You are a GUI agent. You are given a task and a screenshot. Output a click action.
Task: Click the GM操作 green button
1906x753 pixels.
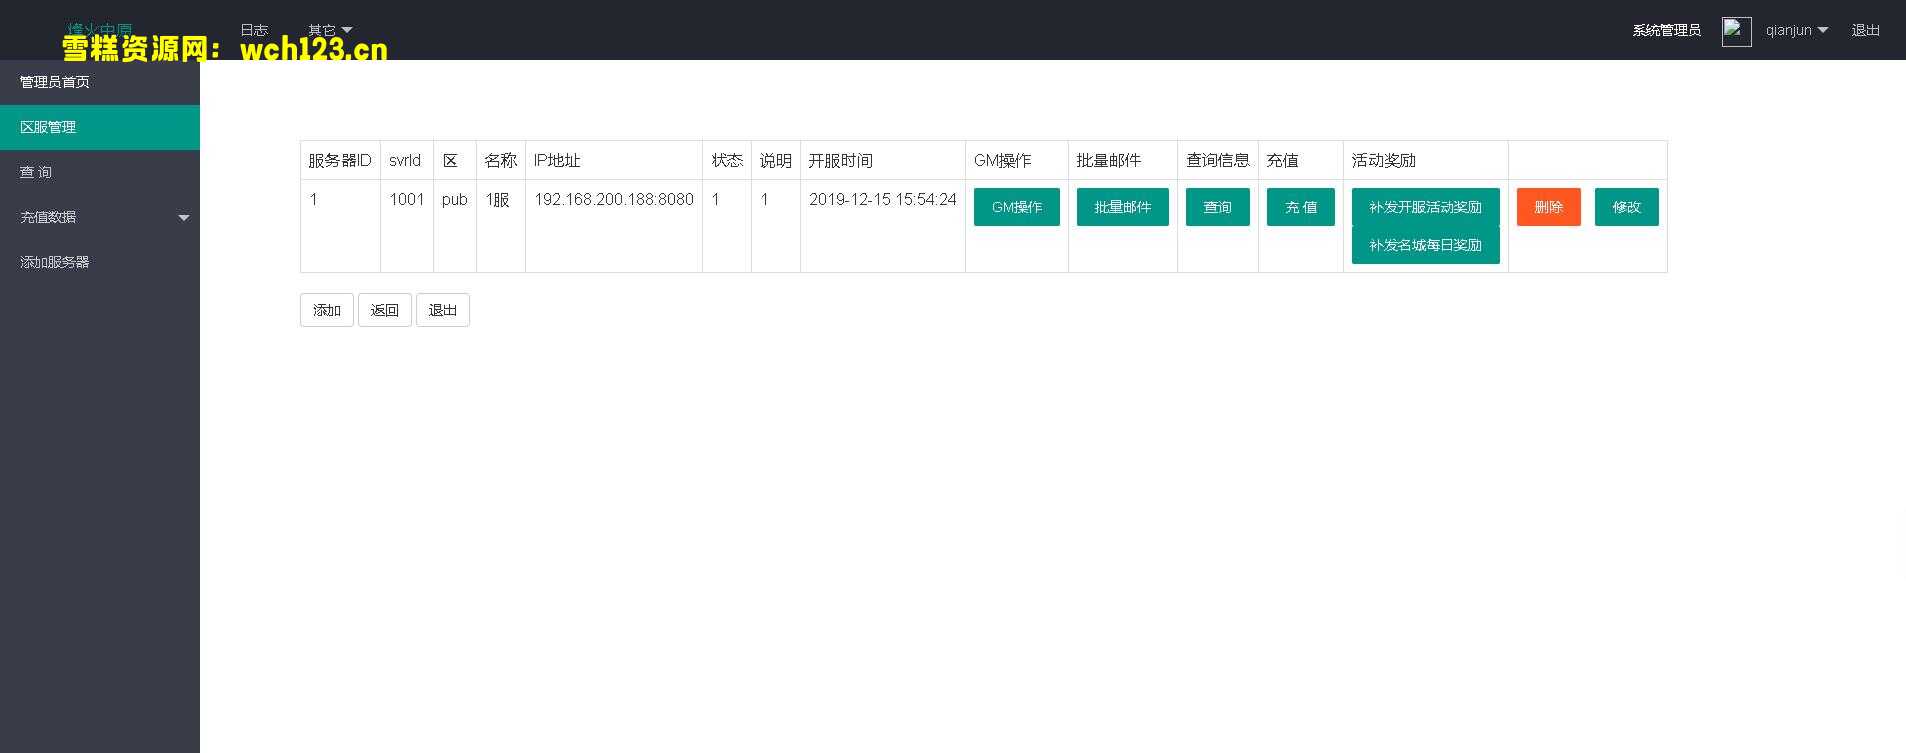(1016, 207)
